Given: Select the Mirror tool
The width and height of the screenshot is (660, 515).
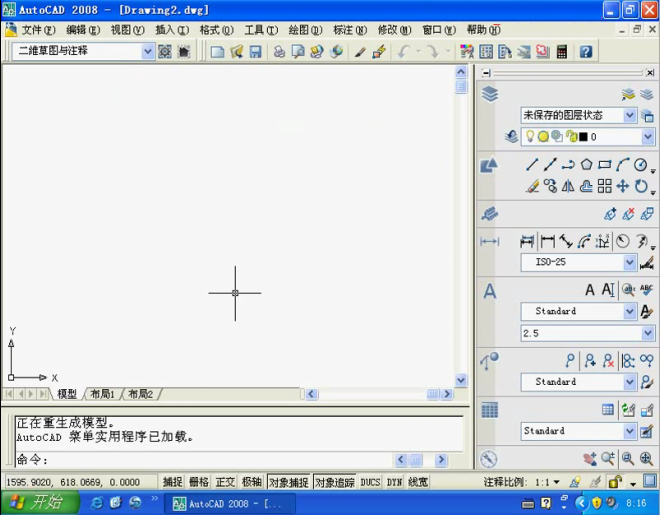Looking at the screenshot, I should [x=568, y=186].
